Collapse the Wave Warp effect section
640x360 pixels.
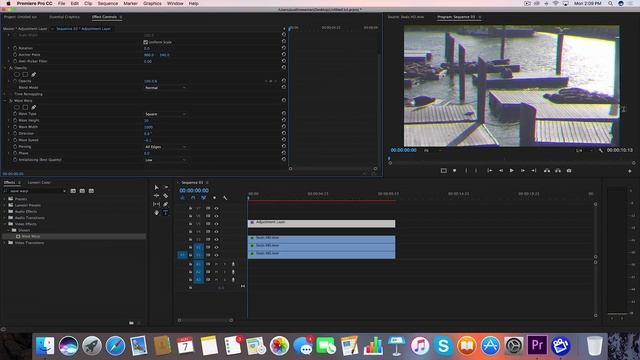tap(5, 101)
